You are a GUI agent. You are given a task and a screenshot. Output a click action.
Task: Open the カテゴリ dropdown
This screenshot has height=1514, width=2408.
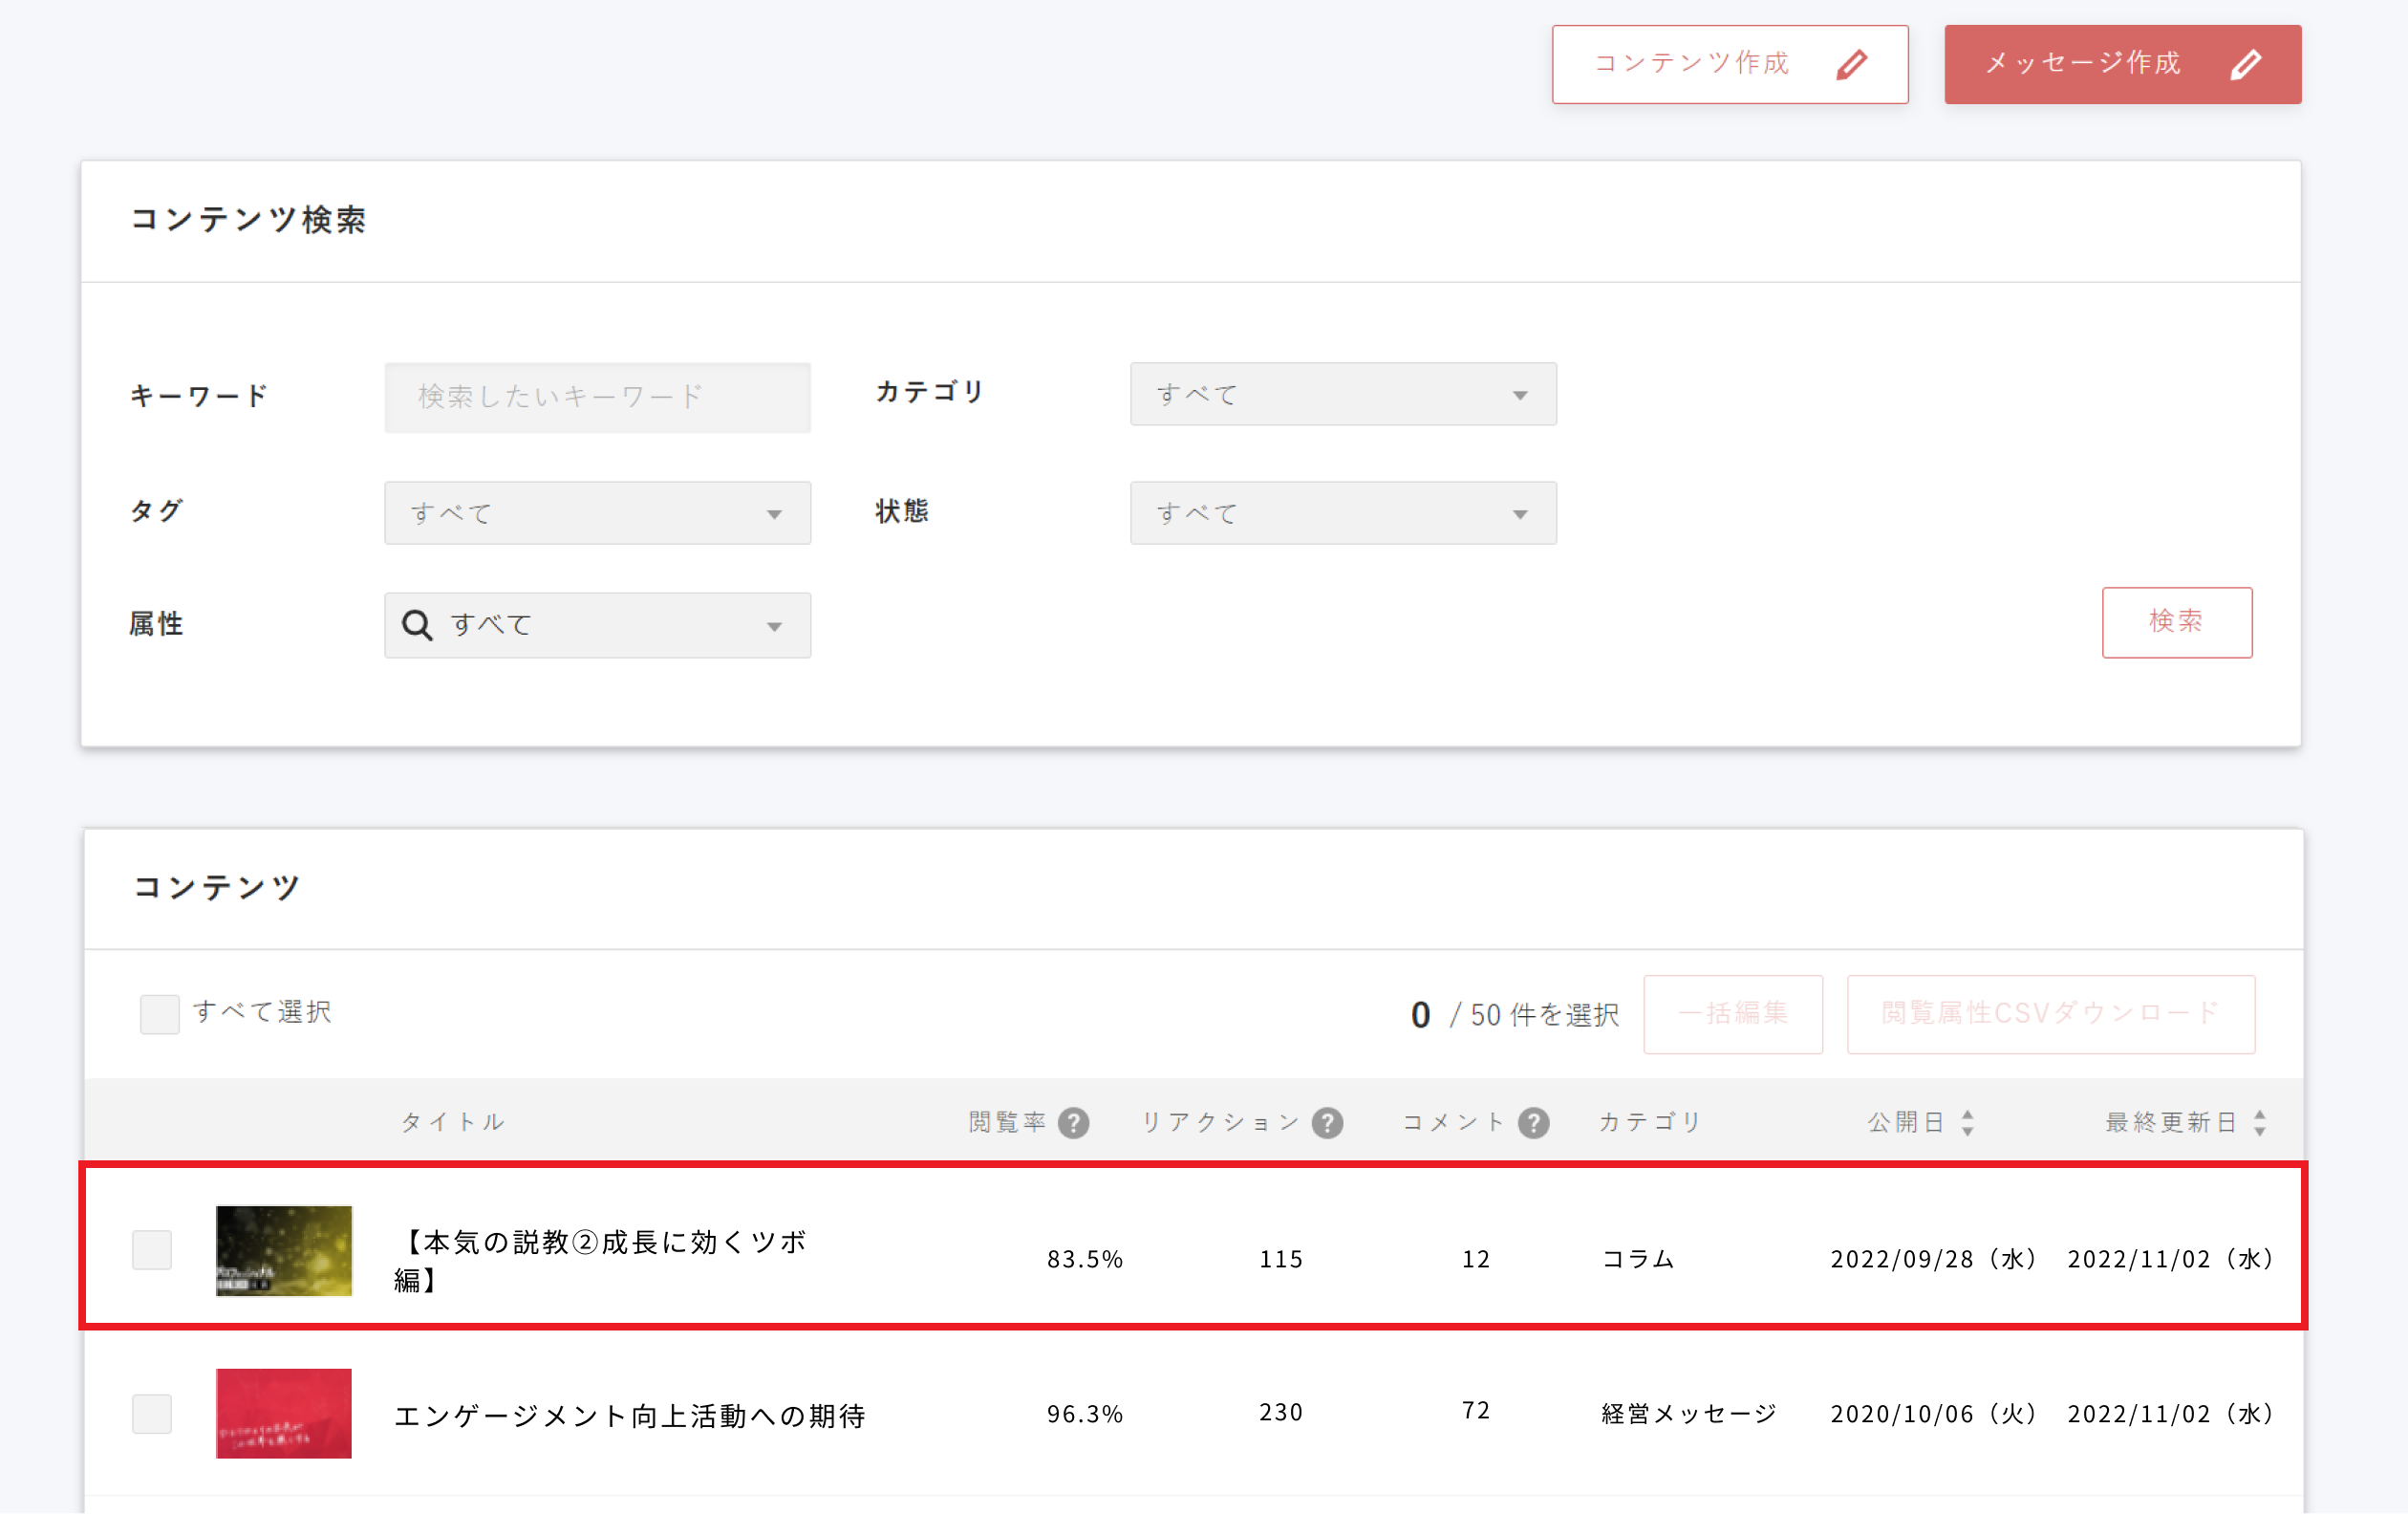coord(1342,394)
